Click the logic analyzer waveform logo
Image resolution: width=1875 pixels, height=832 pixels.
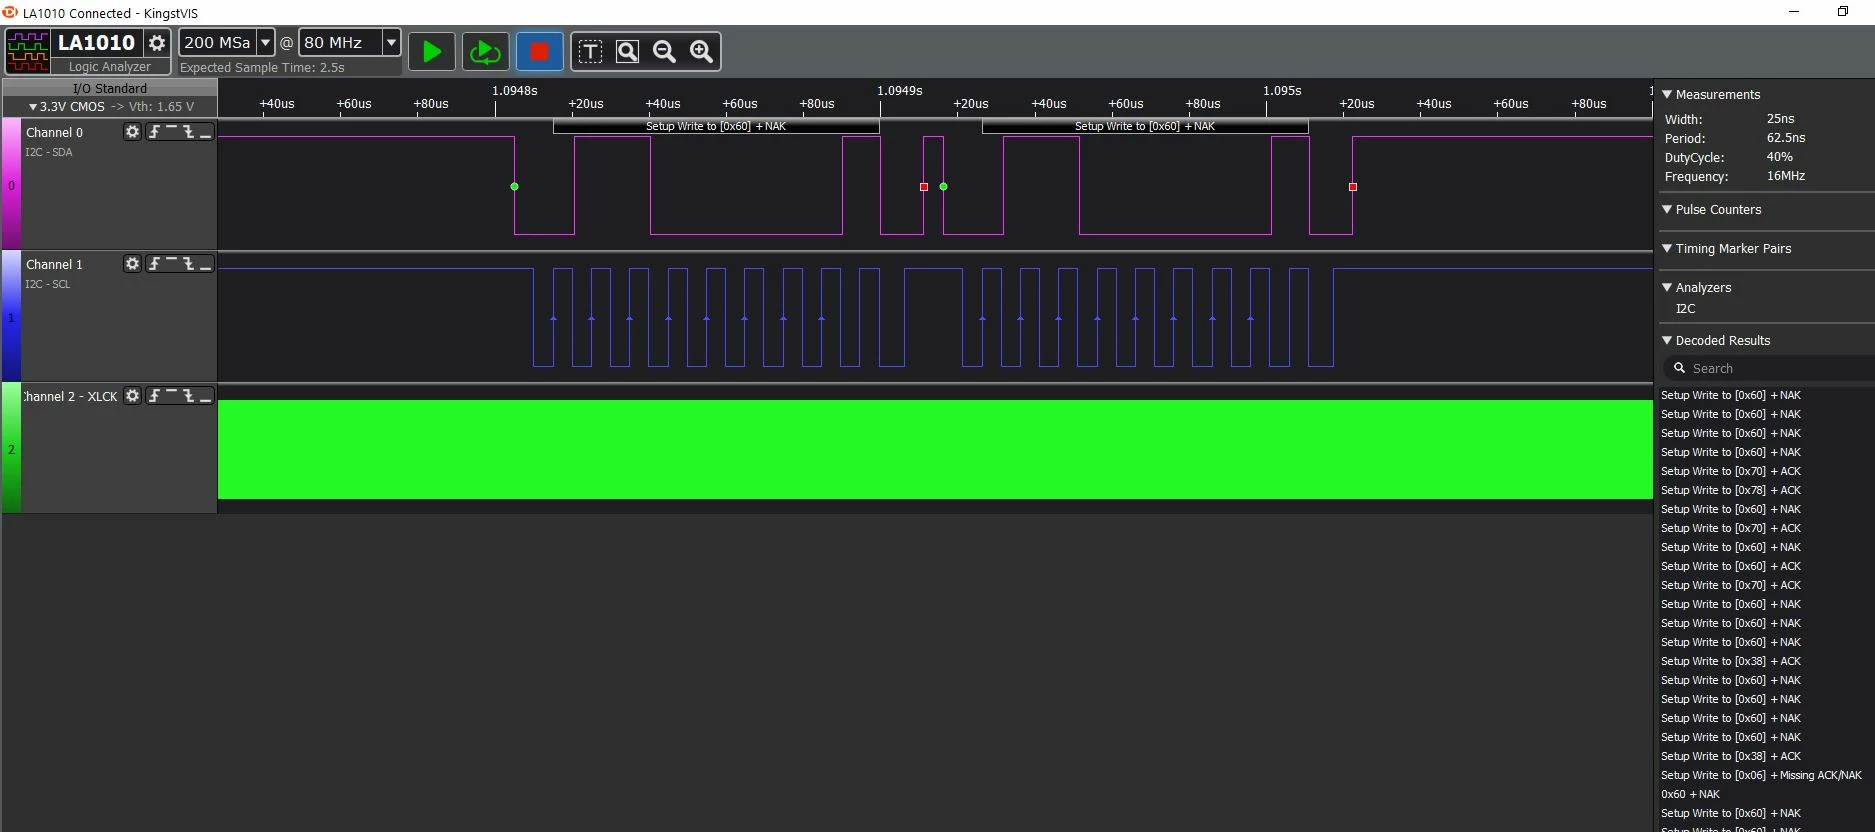28,51
